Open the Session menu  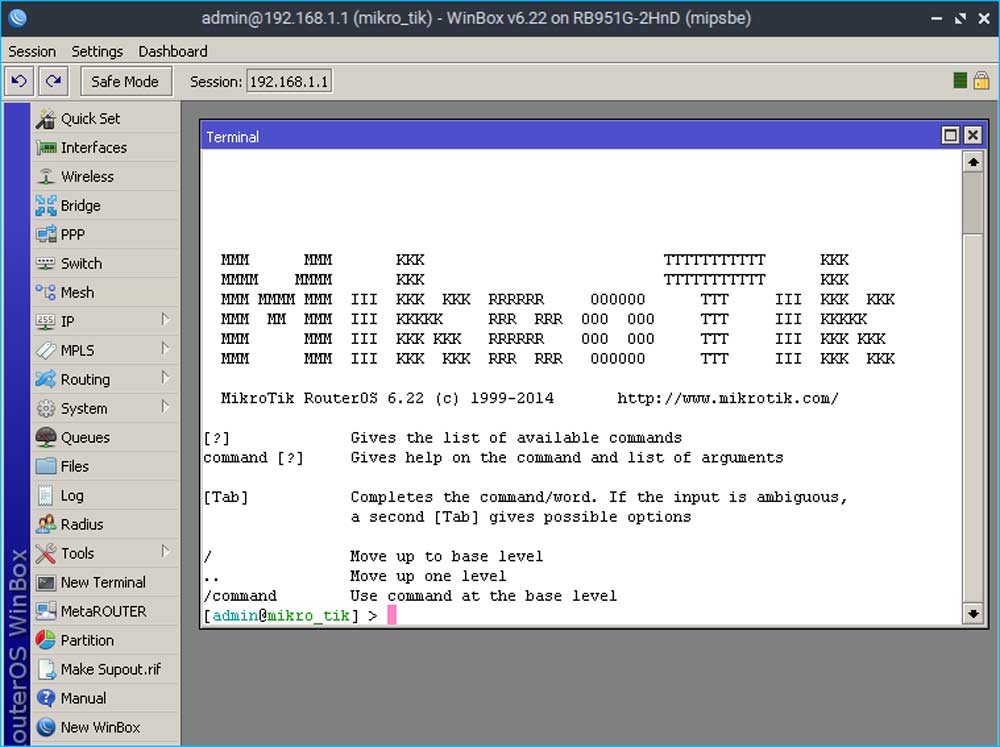(32, 51)
